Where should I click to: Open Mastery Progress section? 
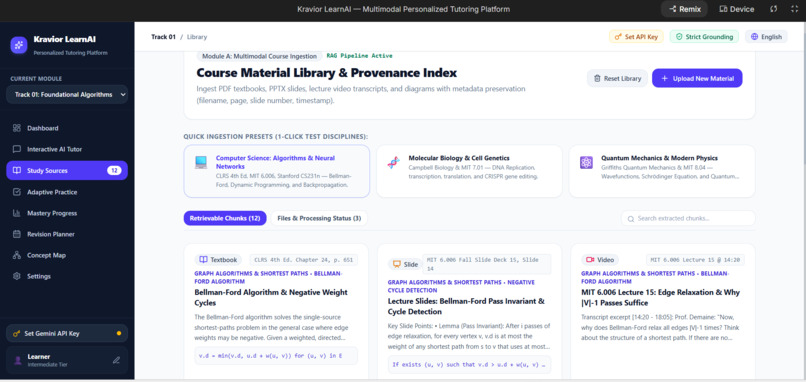click(67, 213)
